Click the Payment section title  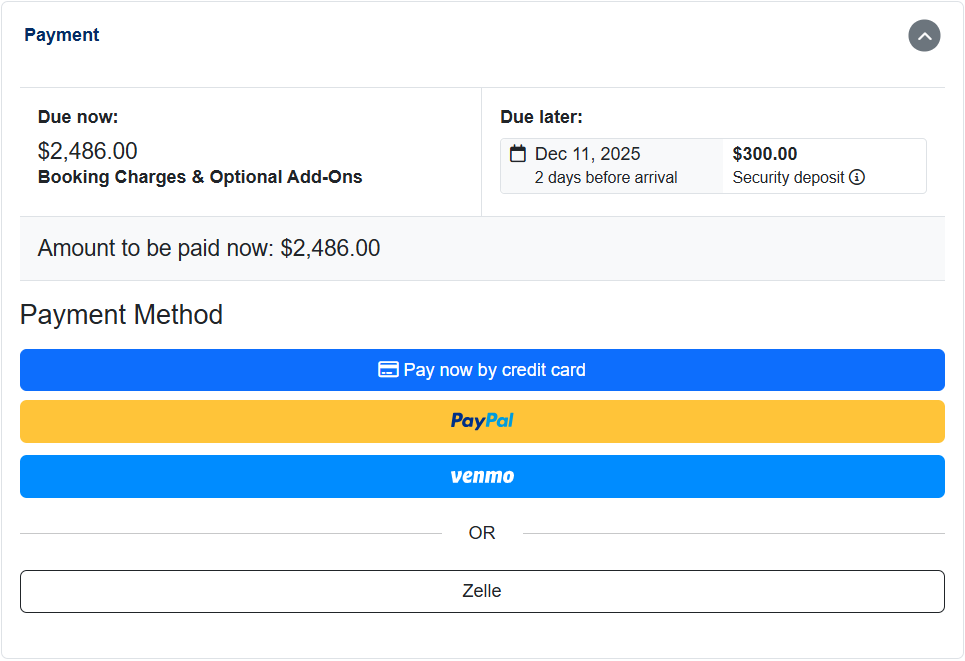coord(61,34)
